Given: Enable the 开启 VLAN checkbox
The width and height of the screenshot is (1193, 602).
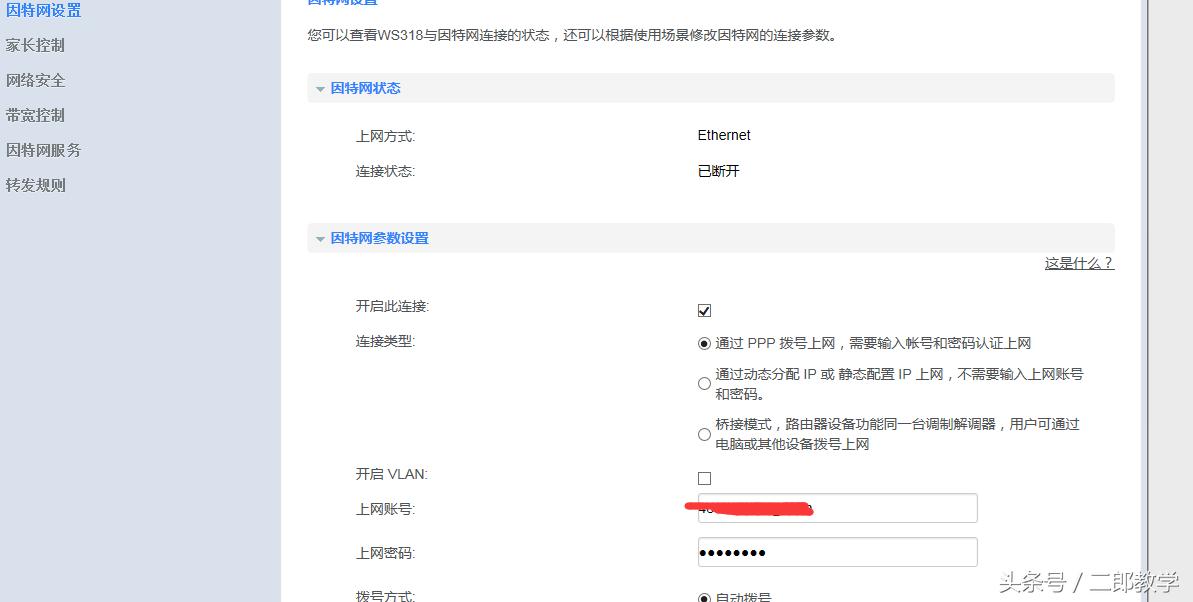Looking at the screenshot, I should click(704, 478).
